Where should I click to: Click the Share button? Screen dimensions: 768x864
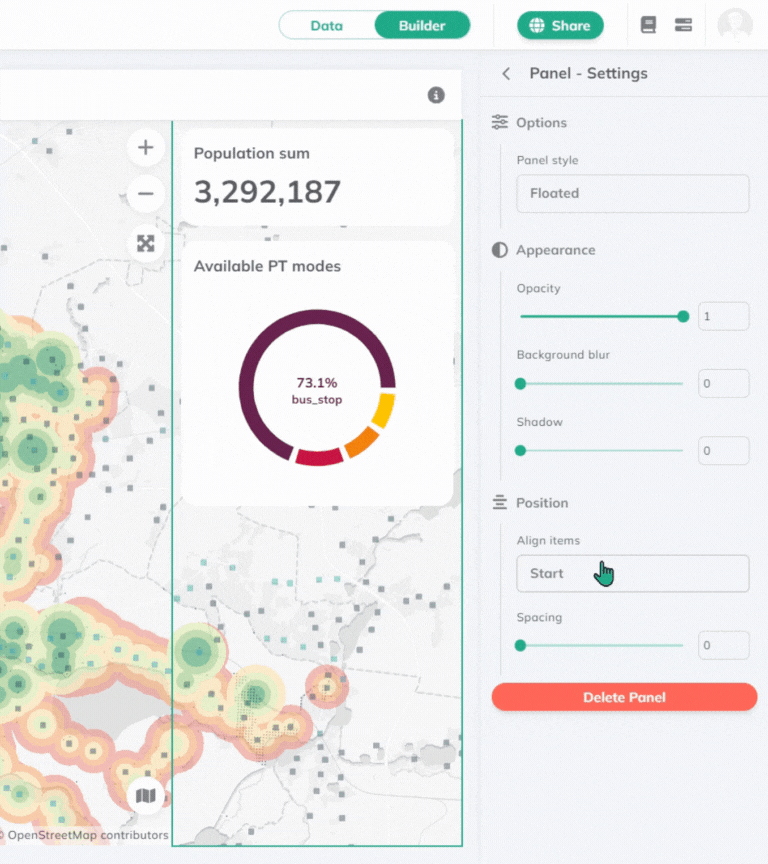(560, 25)
